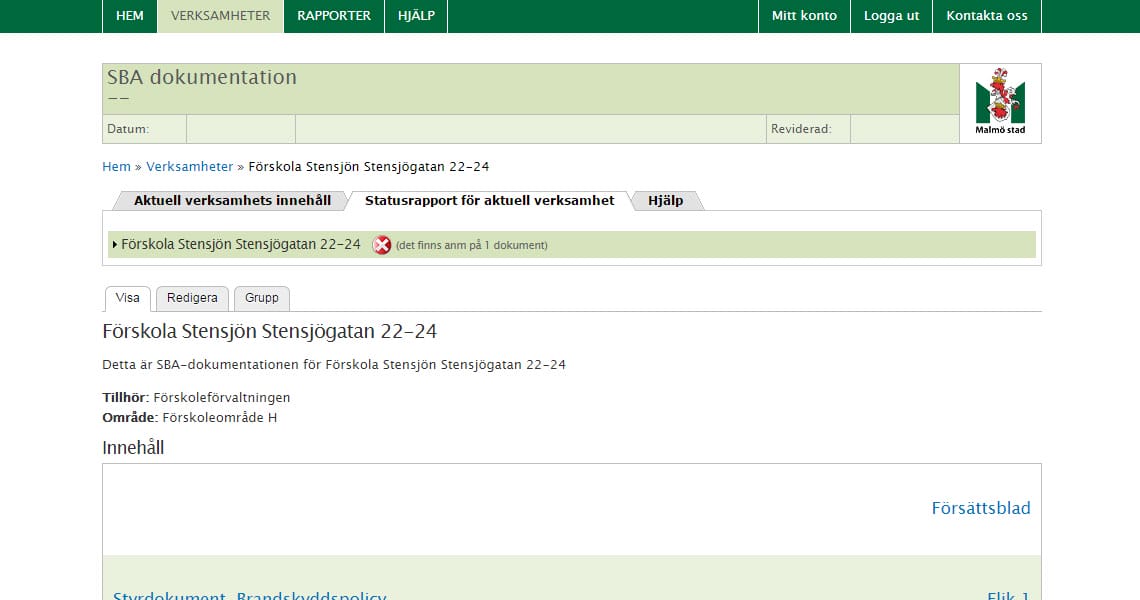Go to HEM in top navigation
This screenshot has height=600, width=1140.
coord(130,16)
